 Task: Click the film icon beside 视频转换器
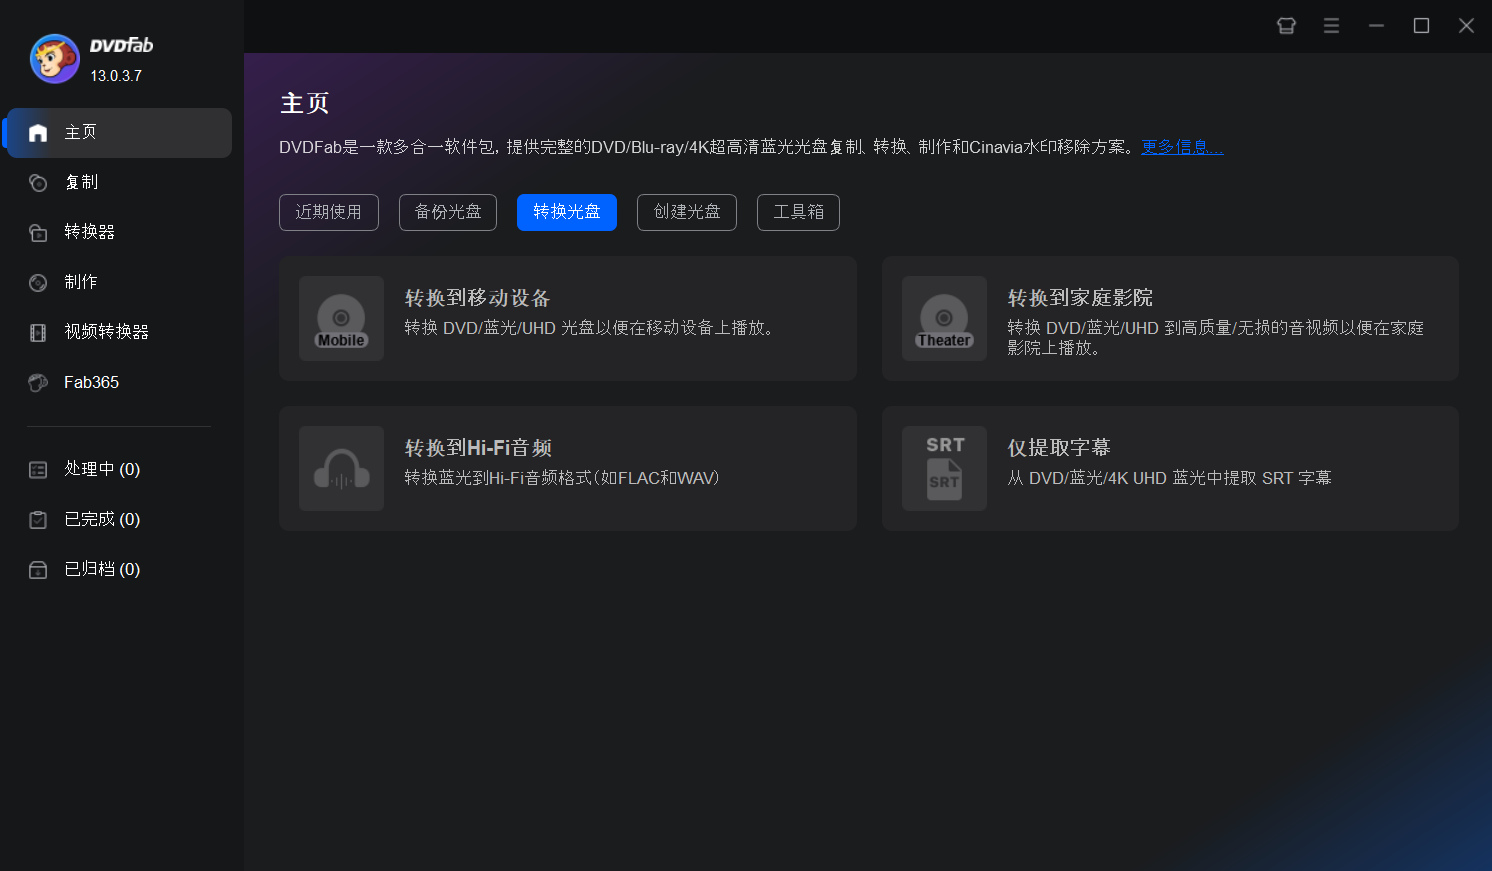pyautogui.click(x=38, y=333)
